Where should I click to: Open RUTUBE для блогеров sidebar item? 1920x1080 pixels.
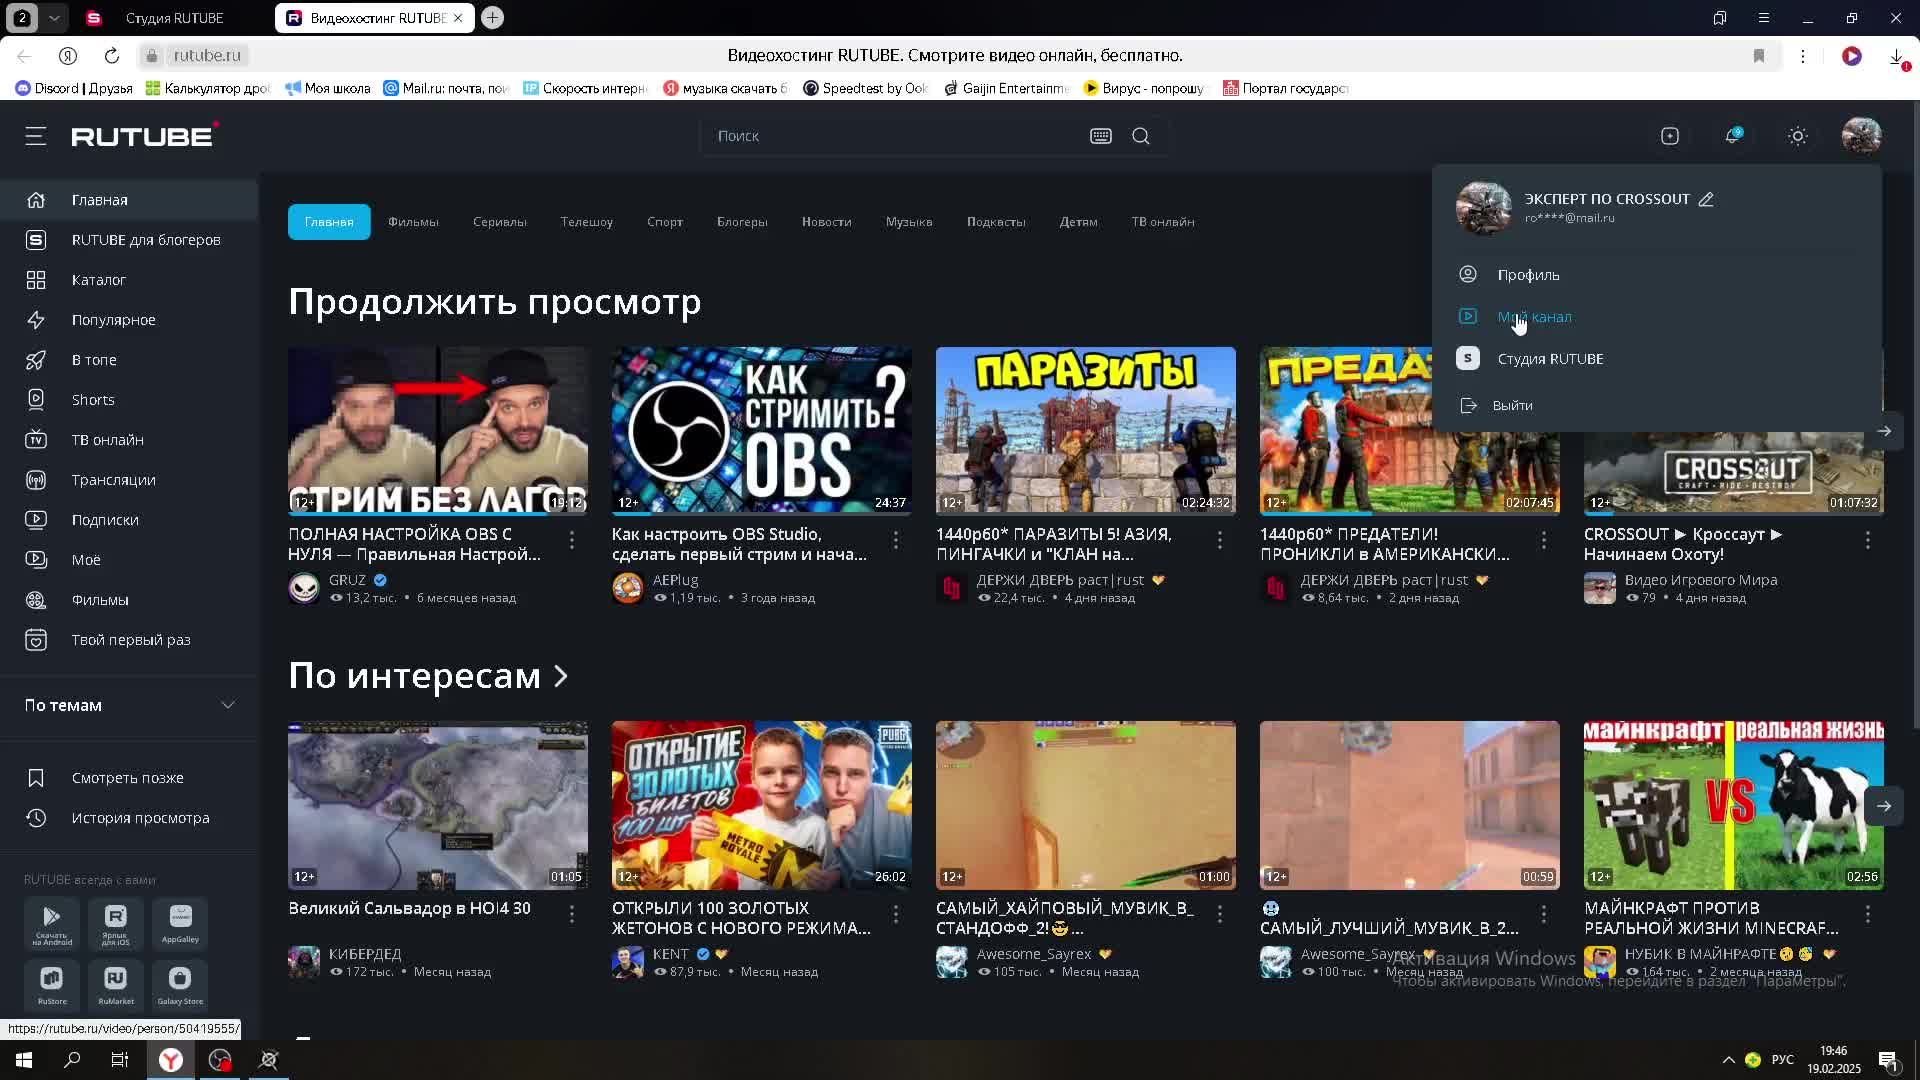[x=129, y=240]
